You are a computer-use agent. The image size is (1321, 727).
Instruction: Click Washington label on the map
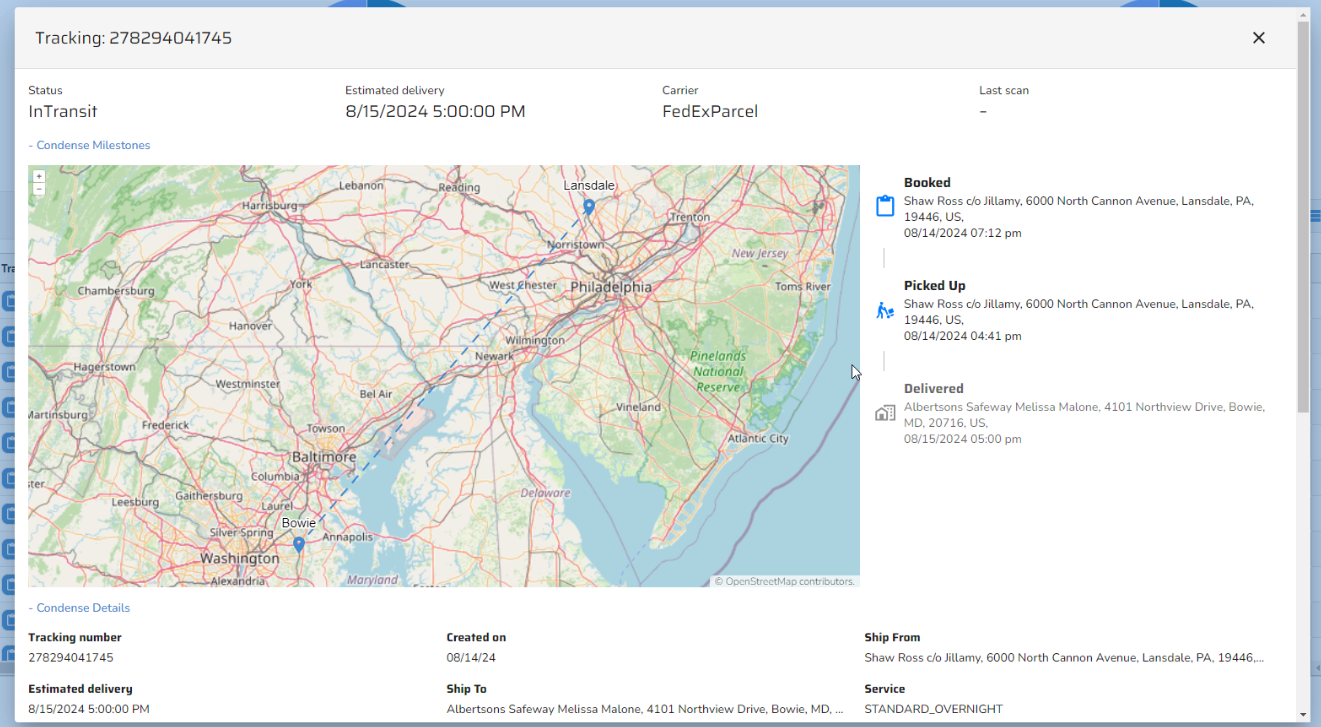click(x=240, y=558)
